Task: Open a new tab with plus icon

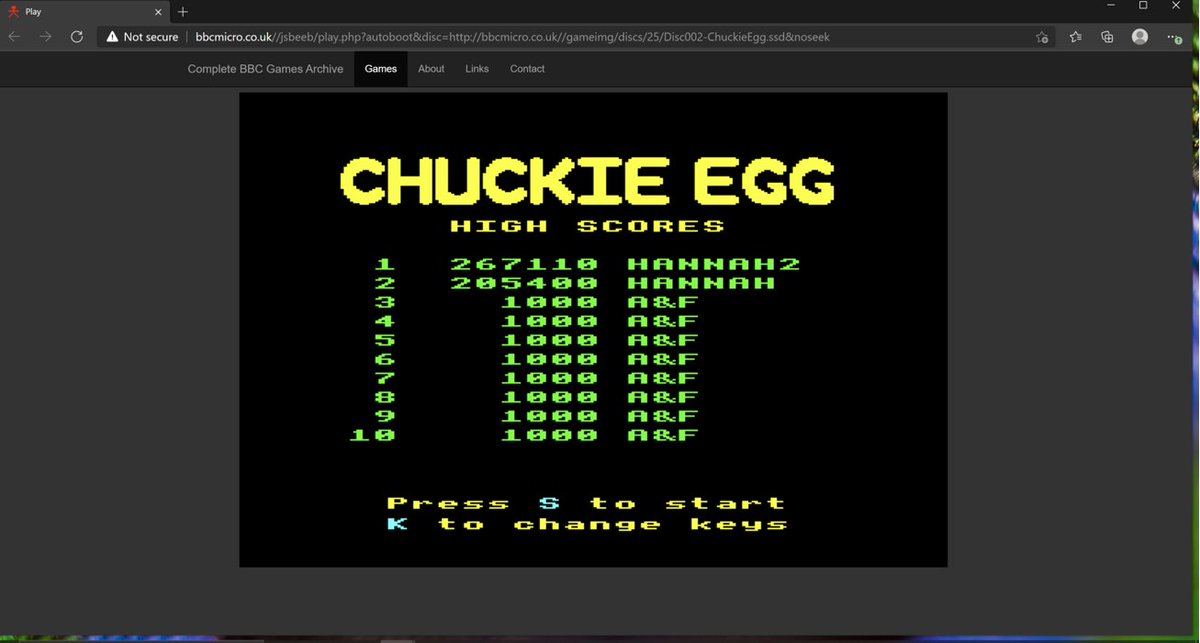Action: coord(182,11)
